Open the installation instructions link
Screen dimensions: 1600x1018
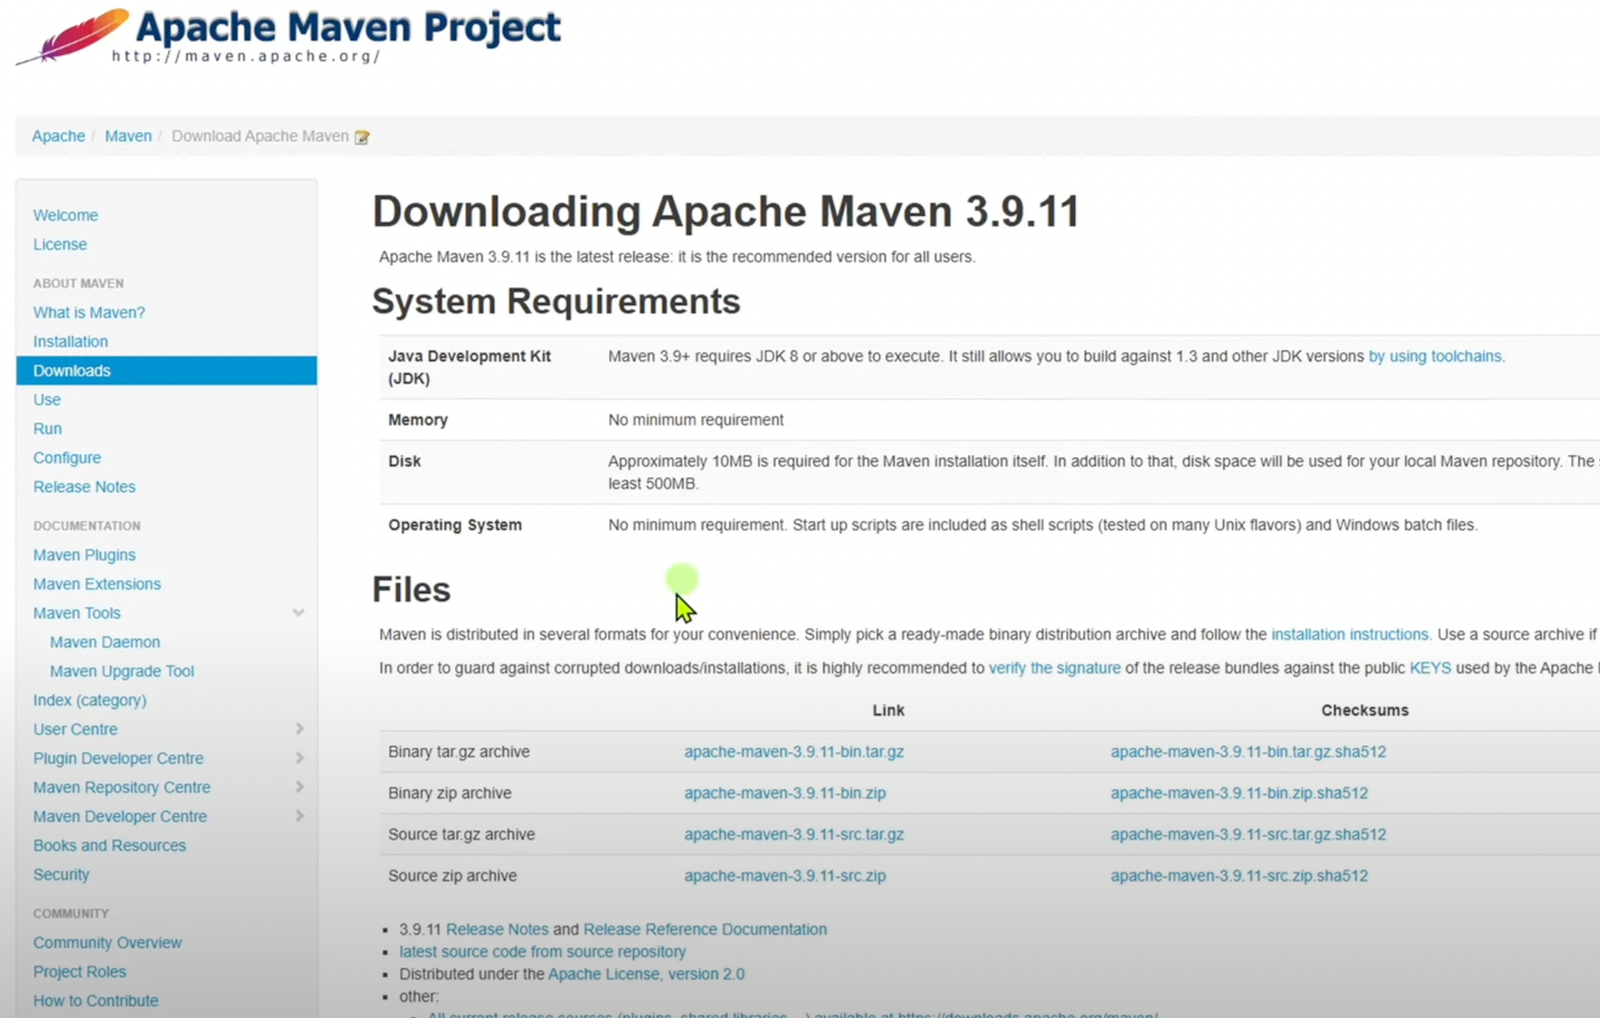pyautogui.click(x=1350, y=634)
